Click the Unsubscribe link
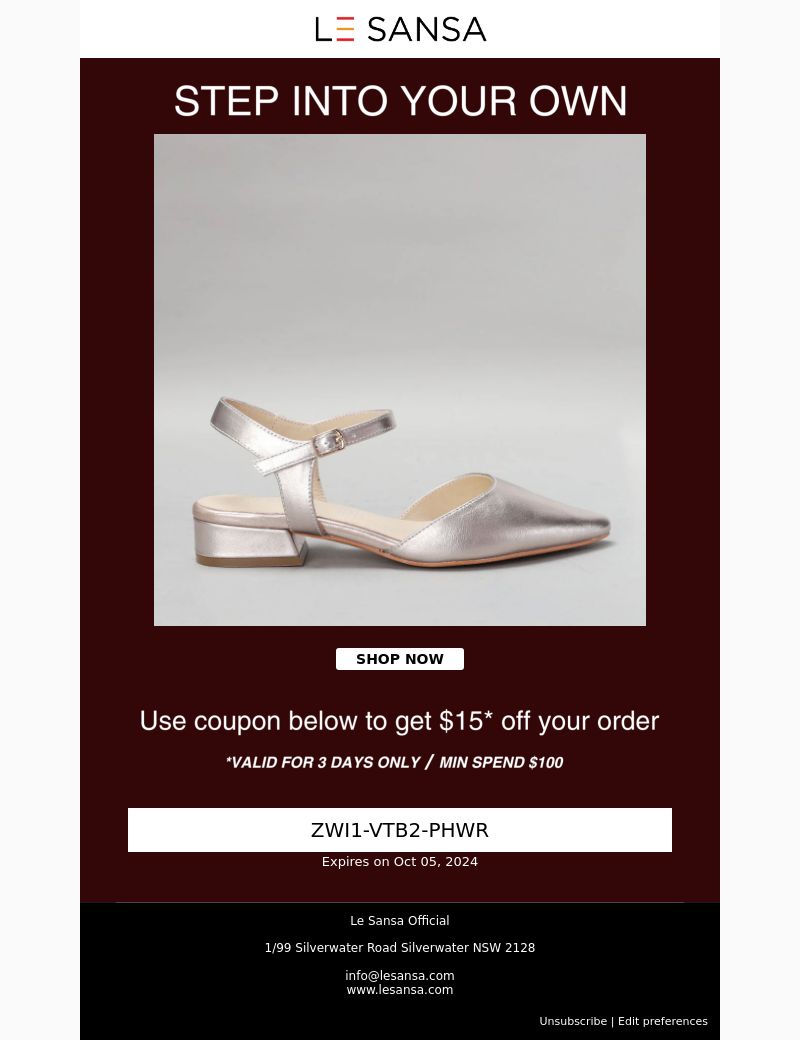Viewport: 800px width, 1040px height. click(573, 1021)
